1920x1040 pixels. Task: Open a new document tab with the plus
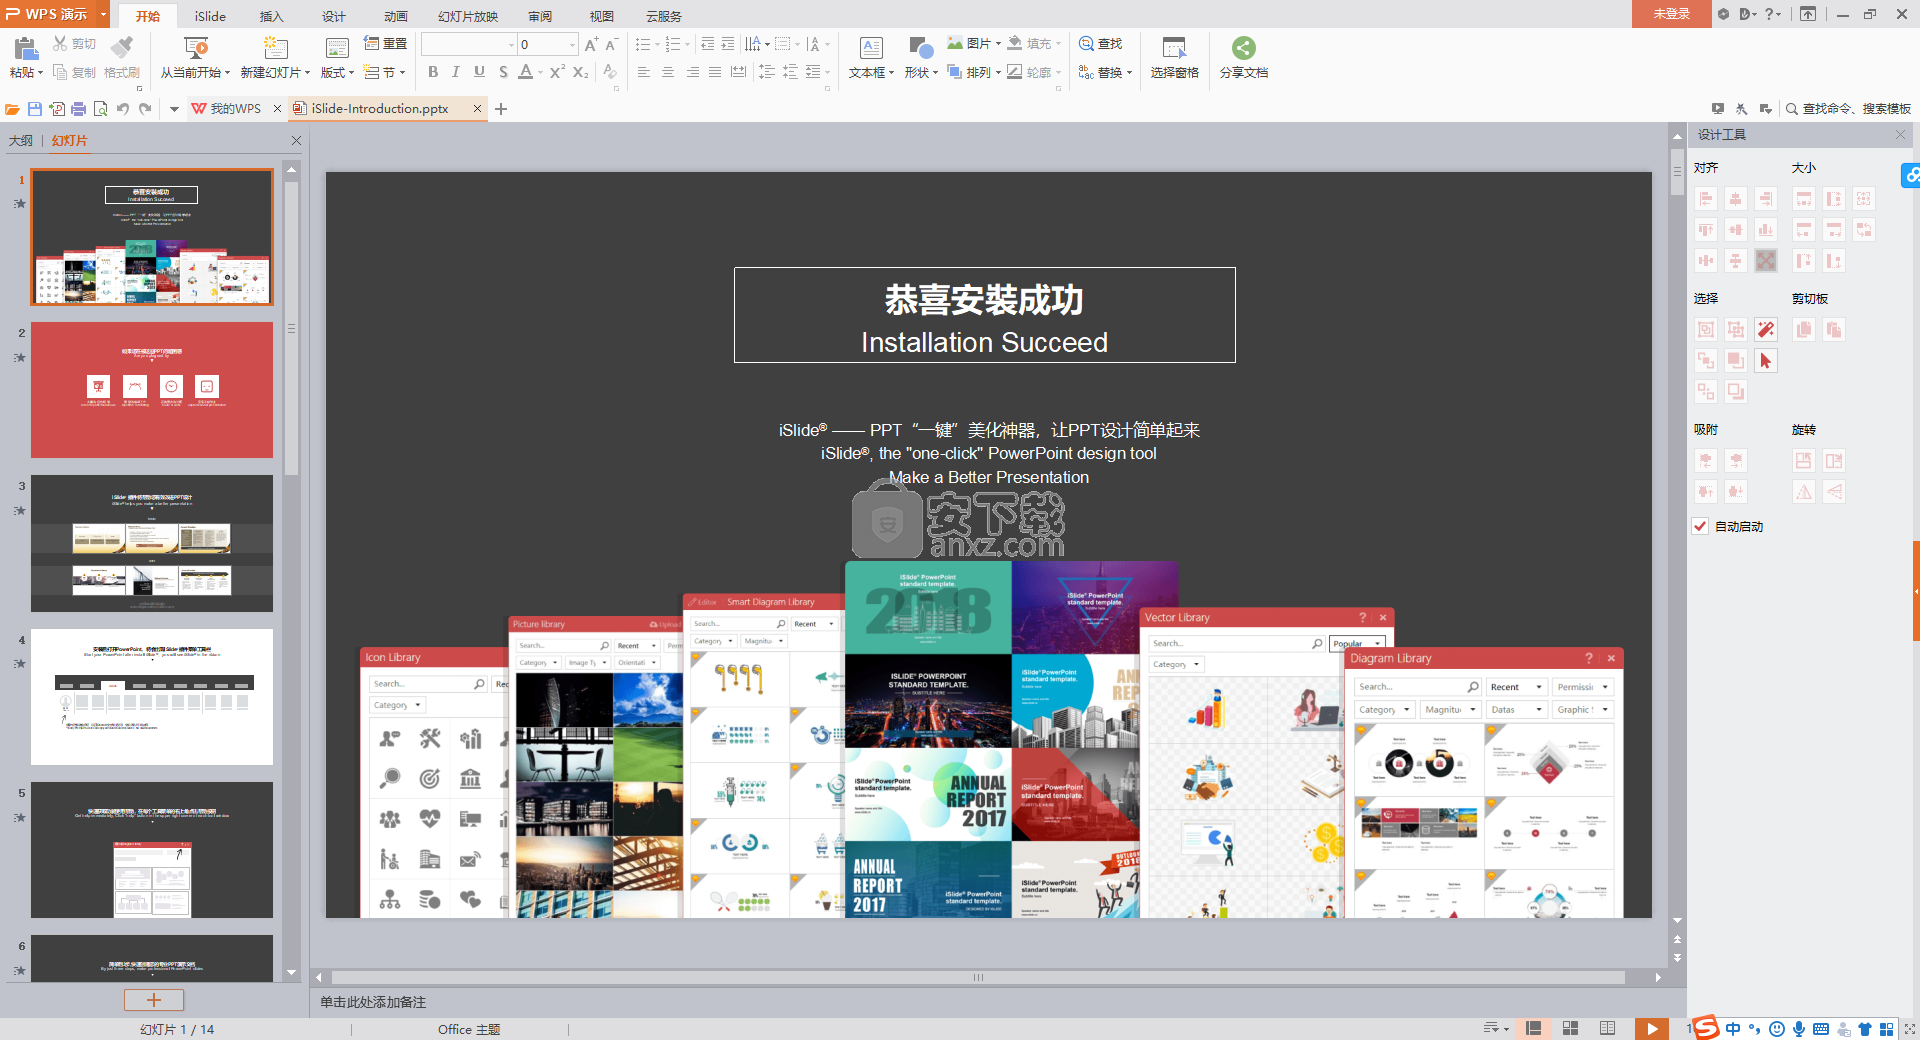click(501, 109)
